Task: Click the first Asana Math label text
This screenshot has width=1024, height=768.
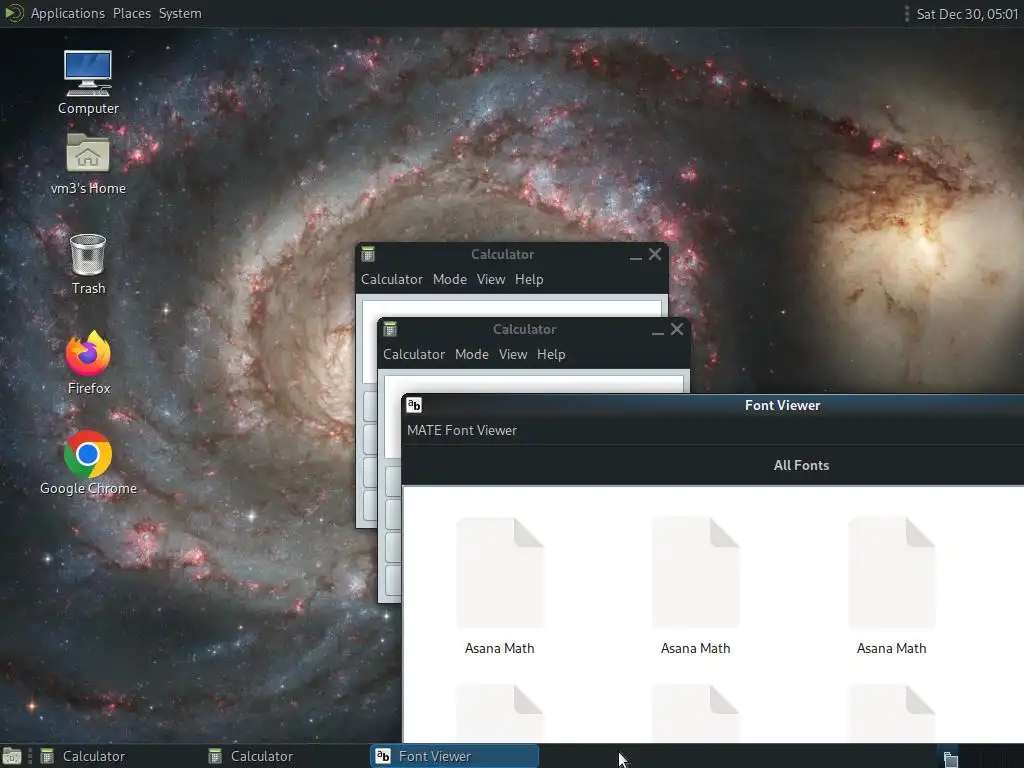Action: click(x=500, y=648)
